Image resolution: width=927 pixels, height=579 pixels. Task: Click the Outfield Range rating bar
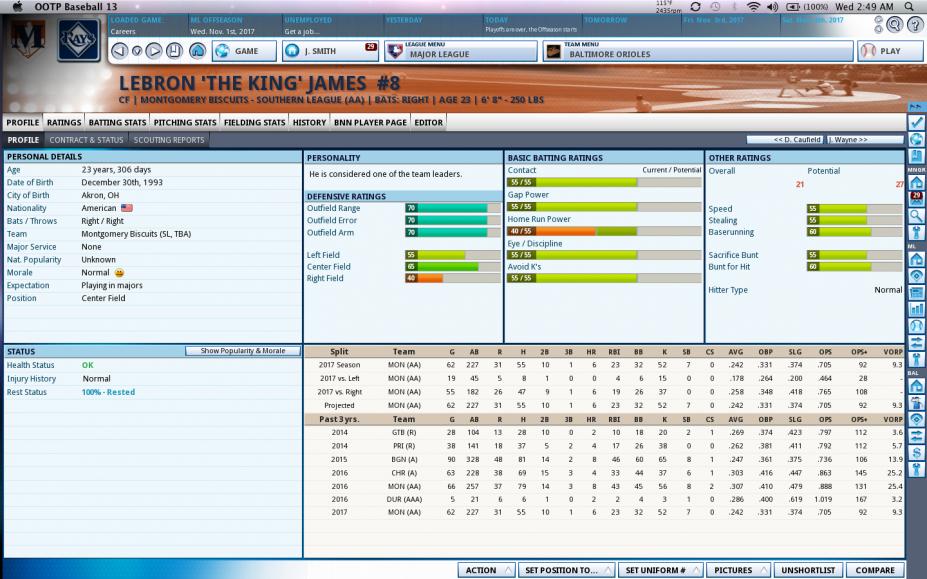(453, 208)
